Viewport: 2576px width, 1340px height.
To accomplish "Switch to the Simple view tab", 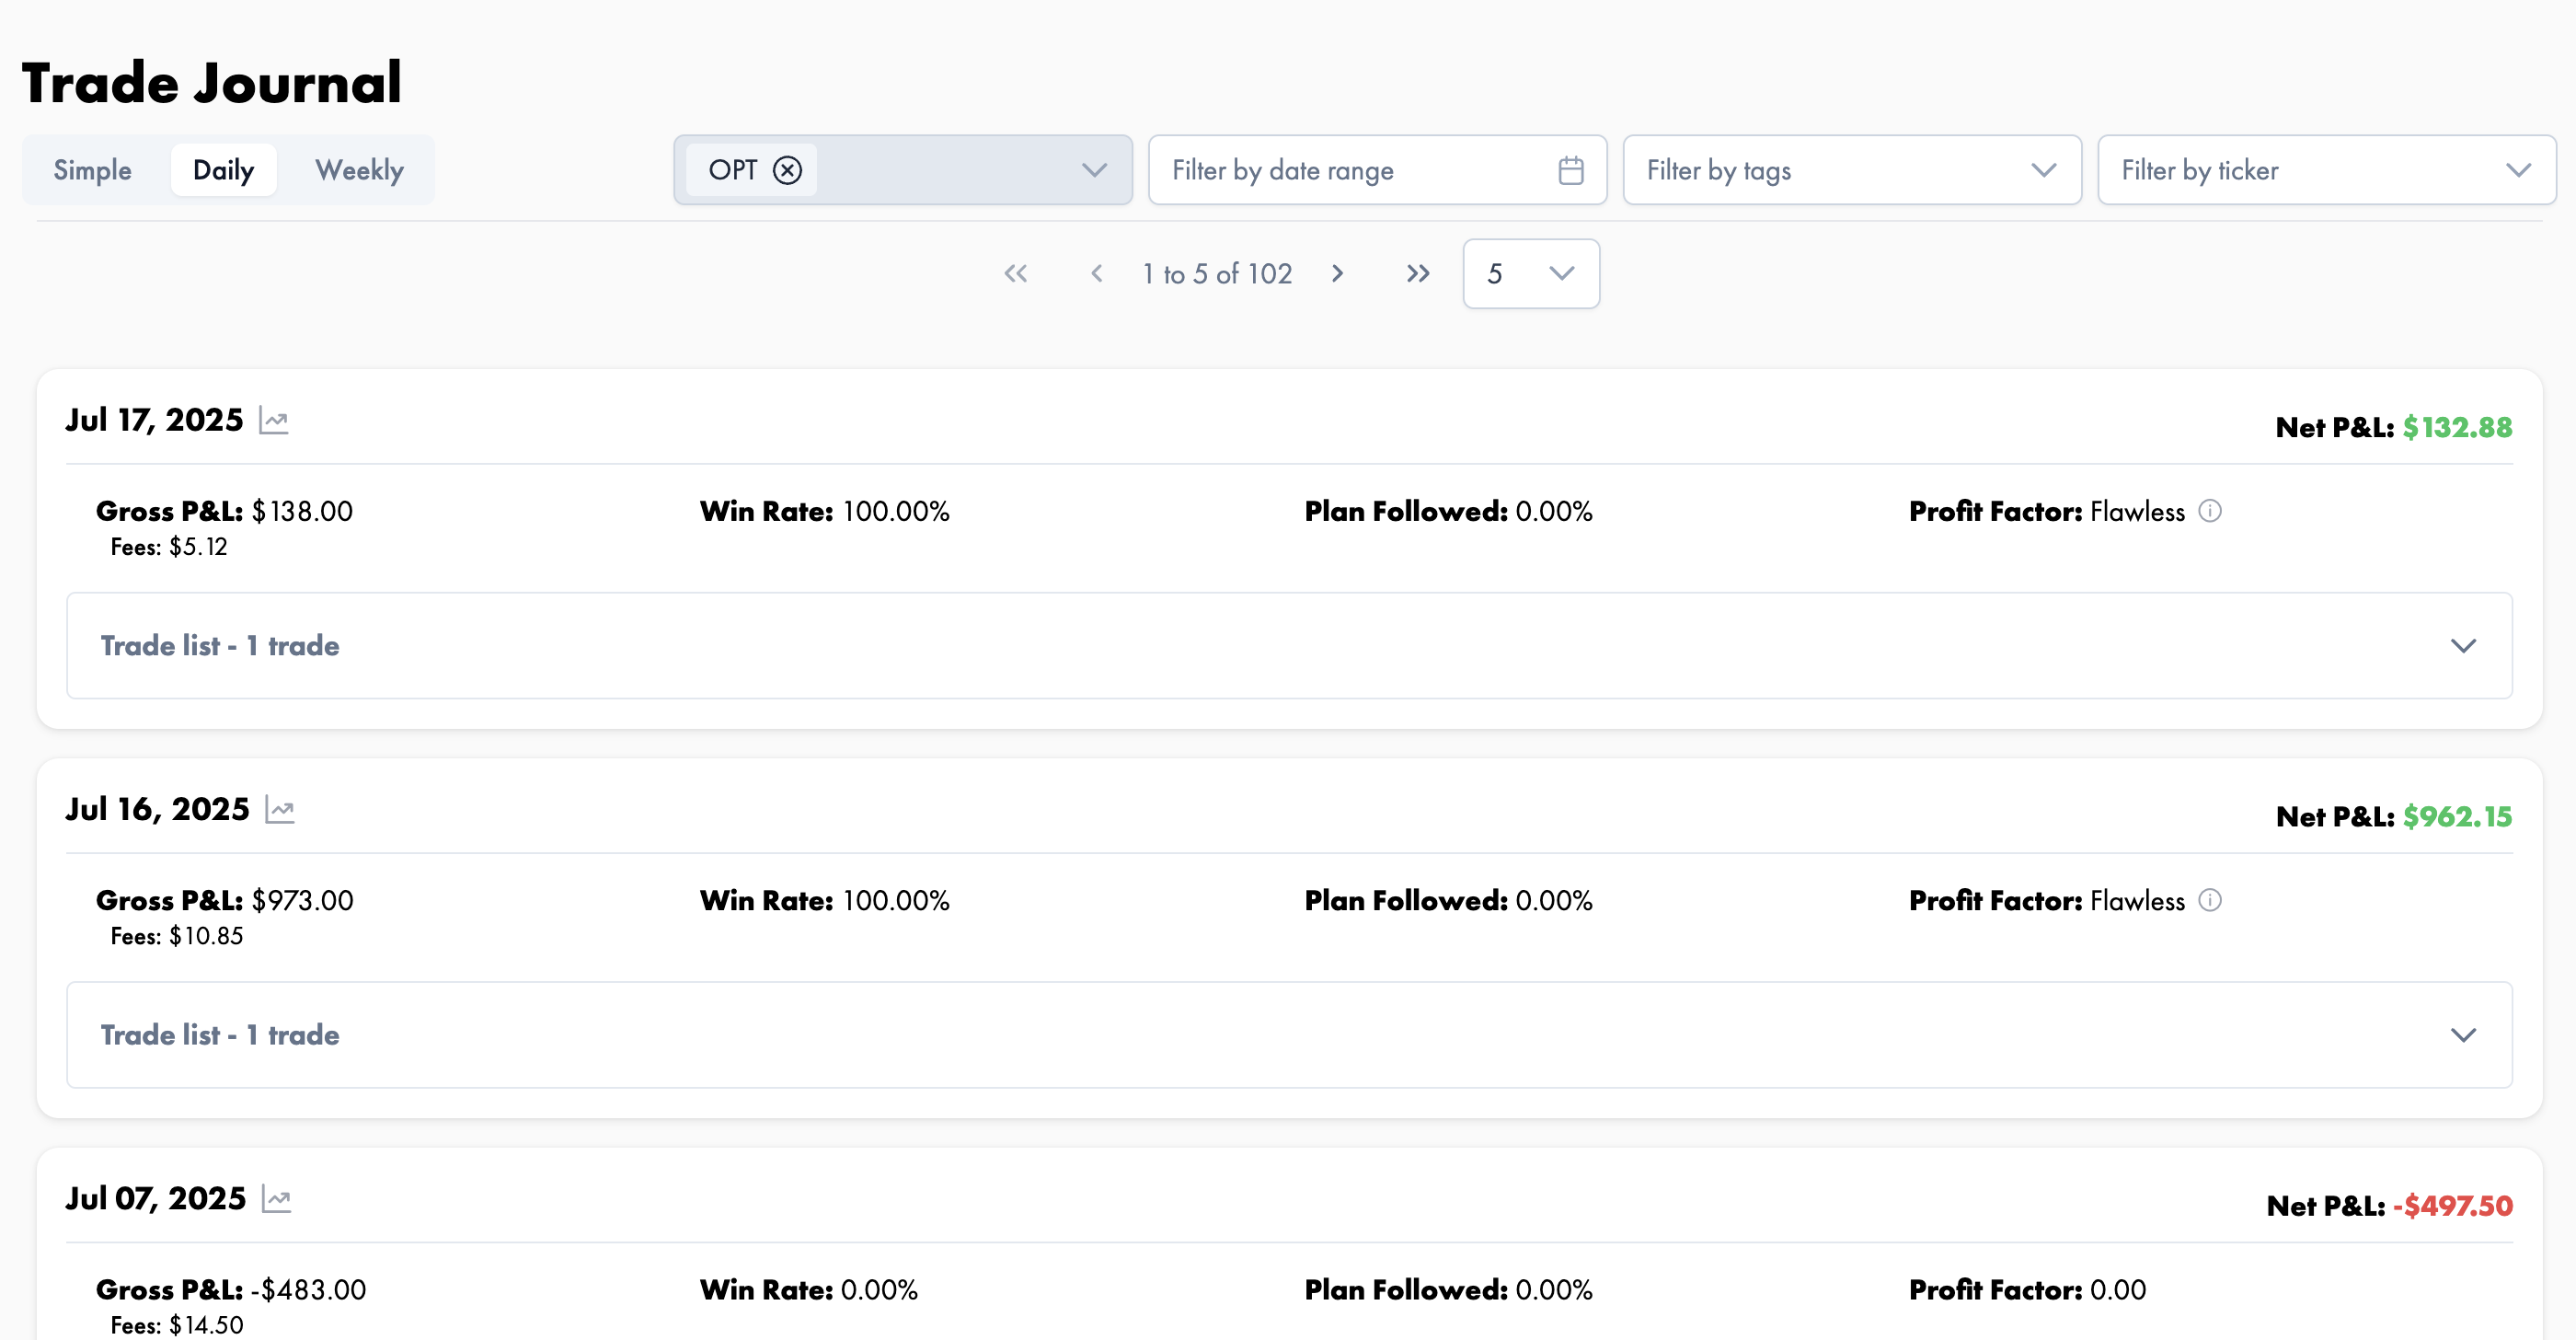I will click(92, 170).
